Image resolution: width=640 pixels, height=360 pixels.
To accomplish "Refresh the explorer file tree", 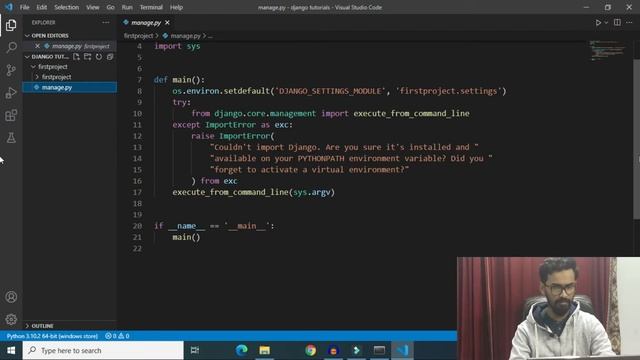I will (99, 57).
